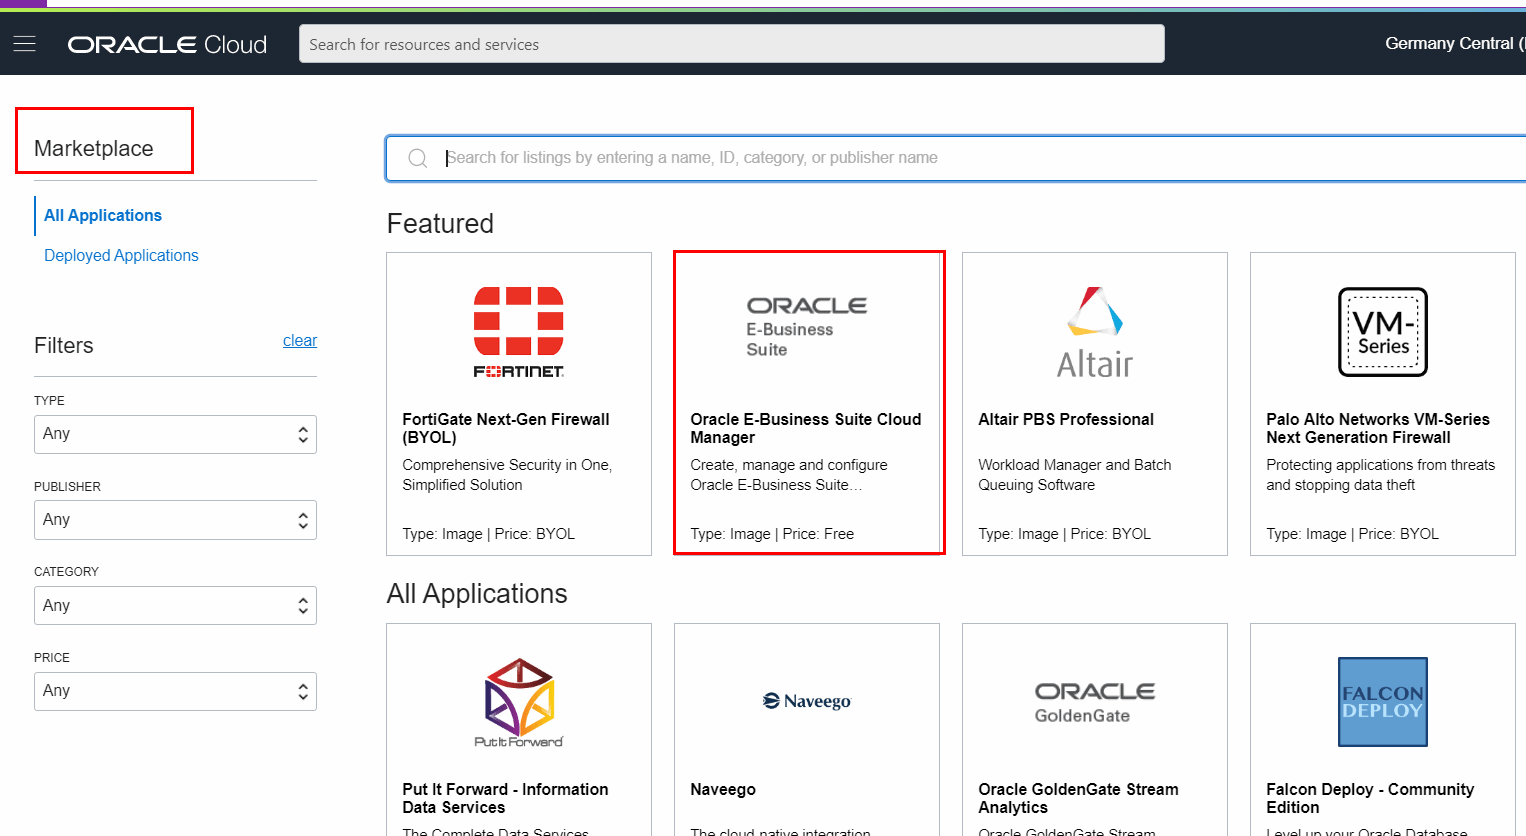
Task: Expand the CATEGORY filter dropdown
Action: pyautogui.click(x=175, y=605)
